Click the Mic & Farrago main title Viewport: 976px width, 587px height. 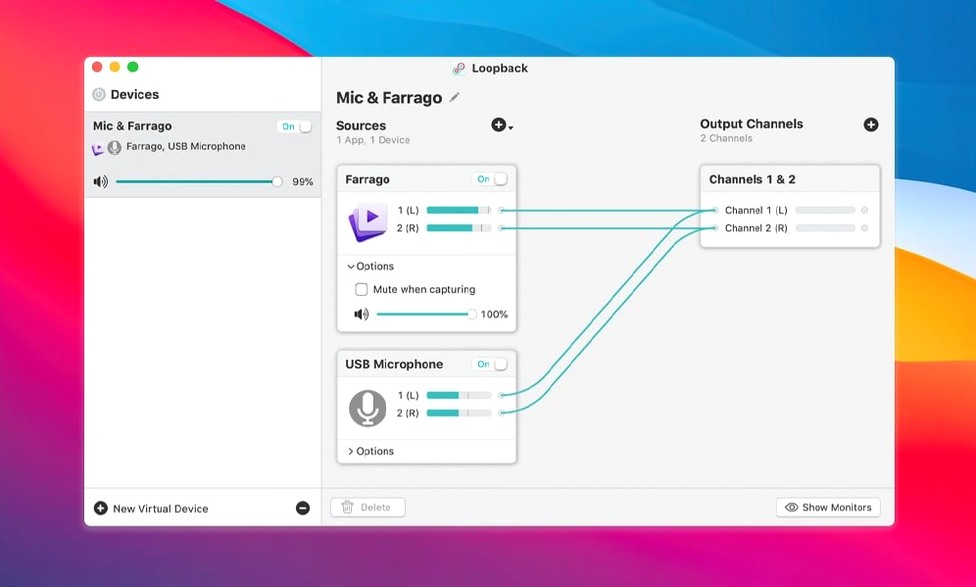pyautogui.click(x=389, y=98)
